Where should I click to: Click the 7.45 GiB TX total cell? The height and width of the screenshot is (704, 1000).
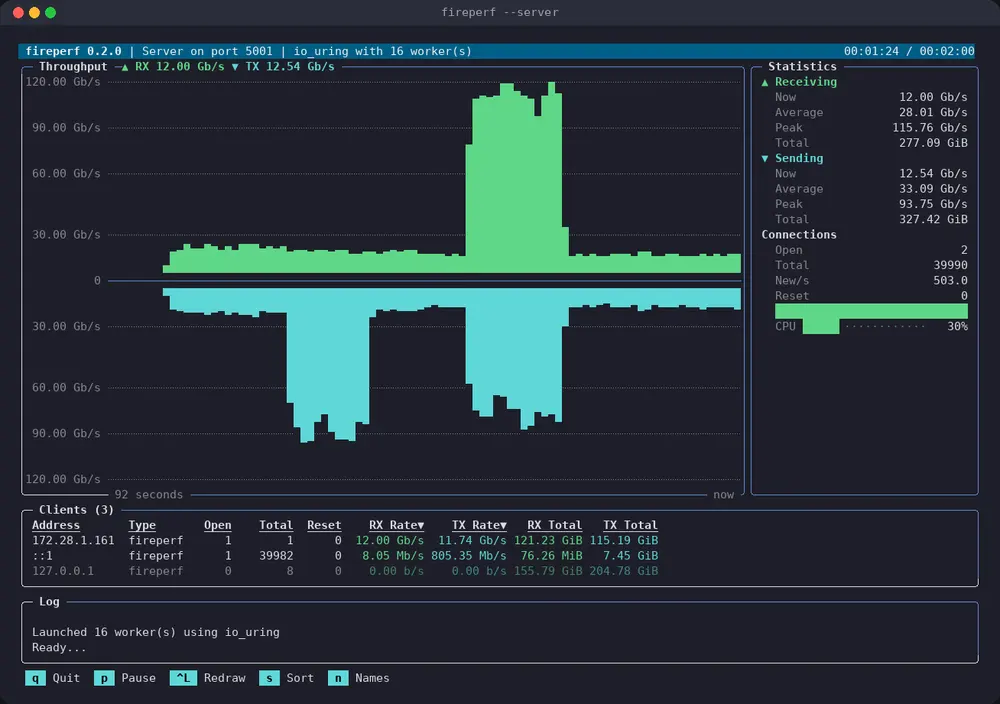coord(631,555)
